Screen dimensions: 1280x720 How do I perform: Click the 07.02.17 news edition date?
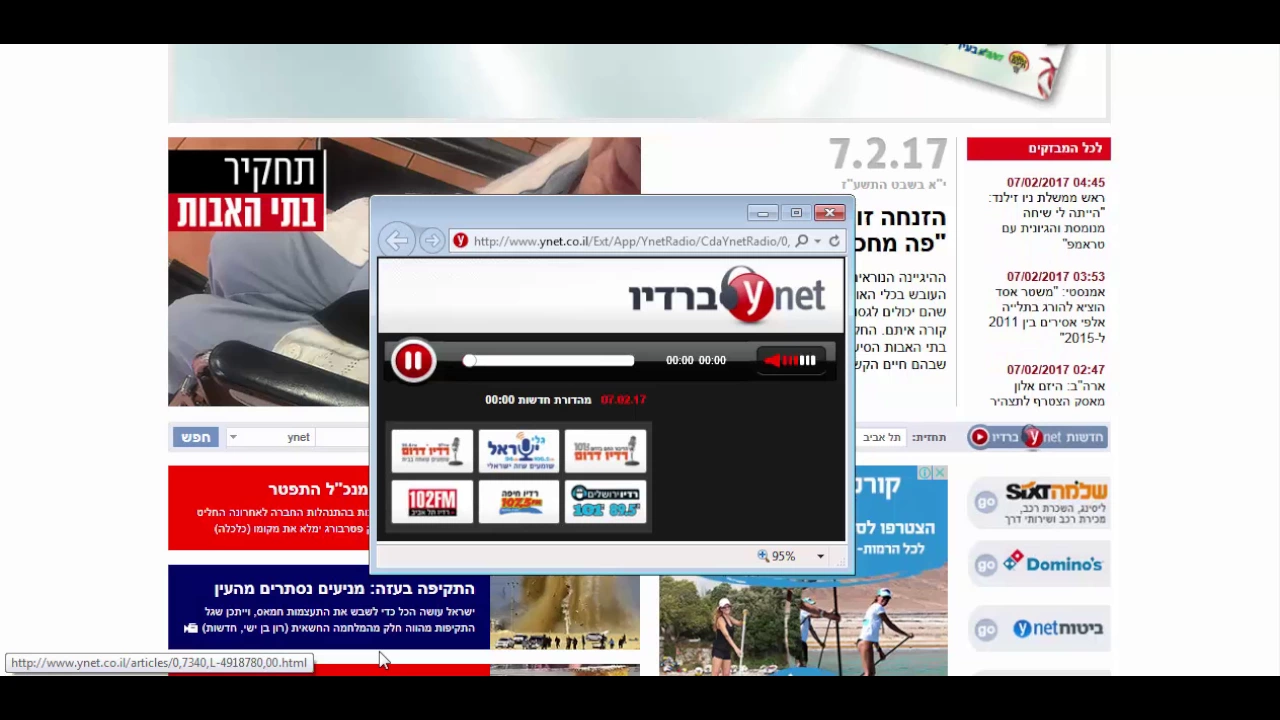pyautogui.click(x=623, y=400)
